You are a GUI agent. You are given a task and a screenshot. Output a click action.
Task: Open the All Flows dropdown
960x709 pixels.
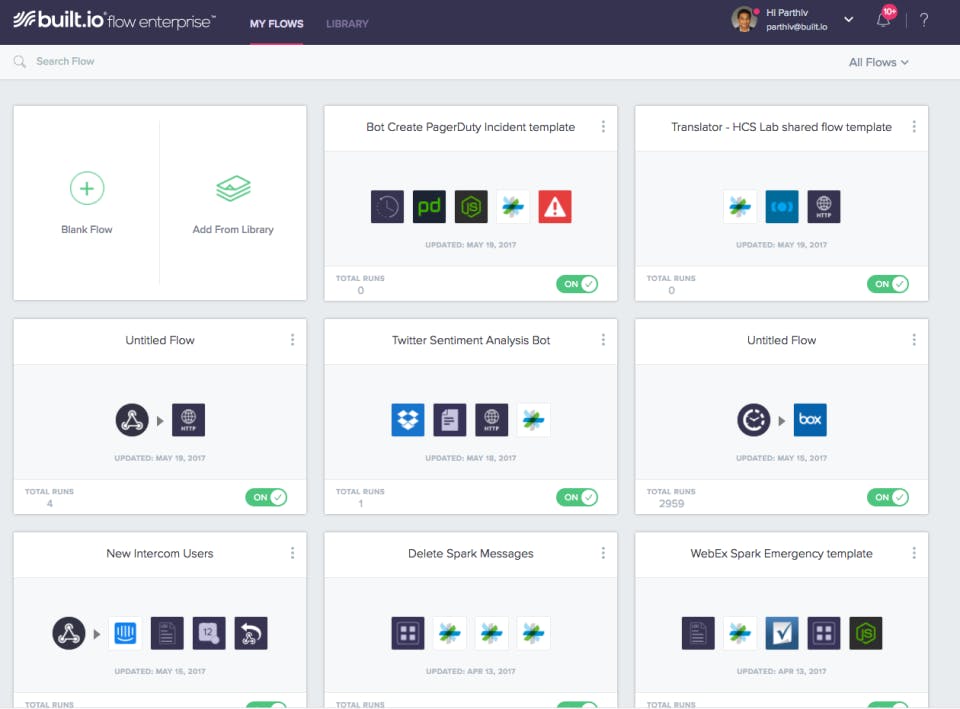pos(877,61)
